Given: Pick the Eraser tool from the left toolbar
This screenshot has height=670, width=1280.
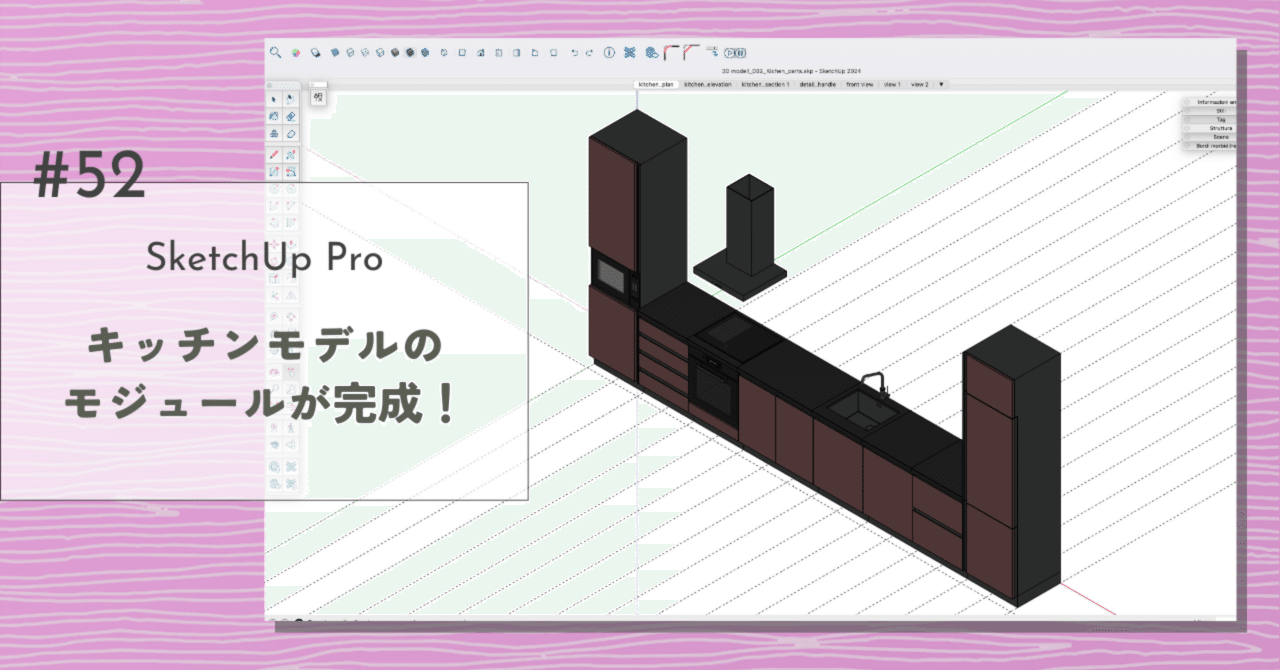Looking at the screenshot, I should [x=290, y=117].
